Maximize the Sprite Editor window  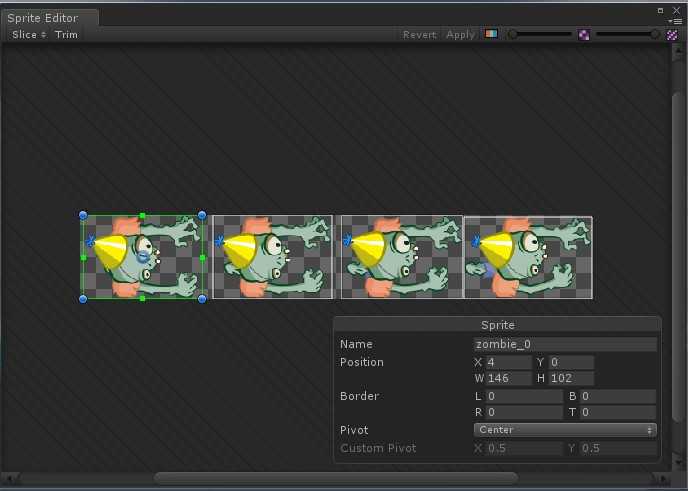(x=660, y=11)
